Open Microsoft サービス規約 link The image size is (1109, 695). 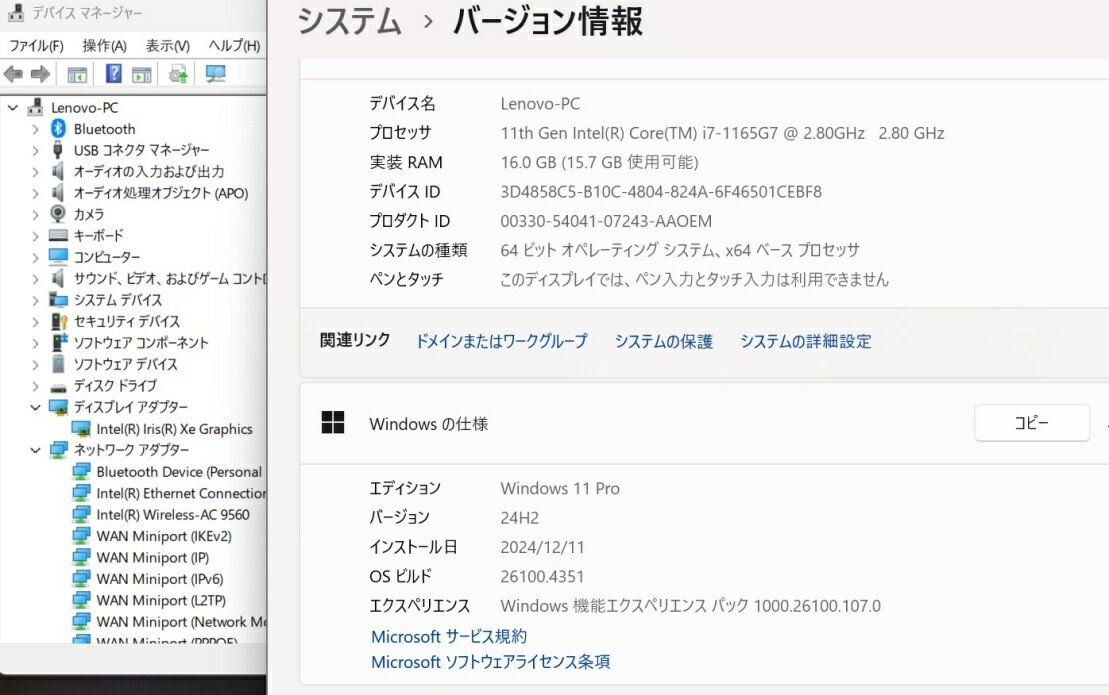point(448,636)
